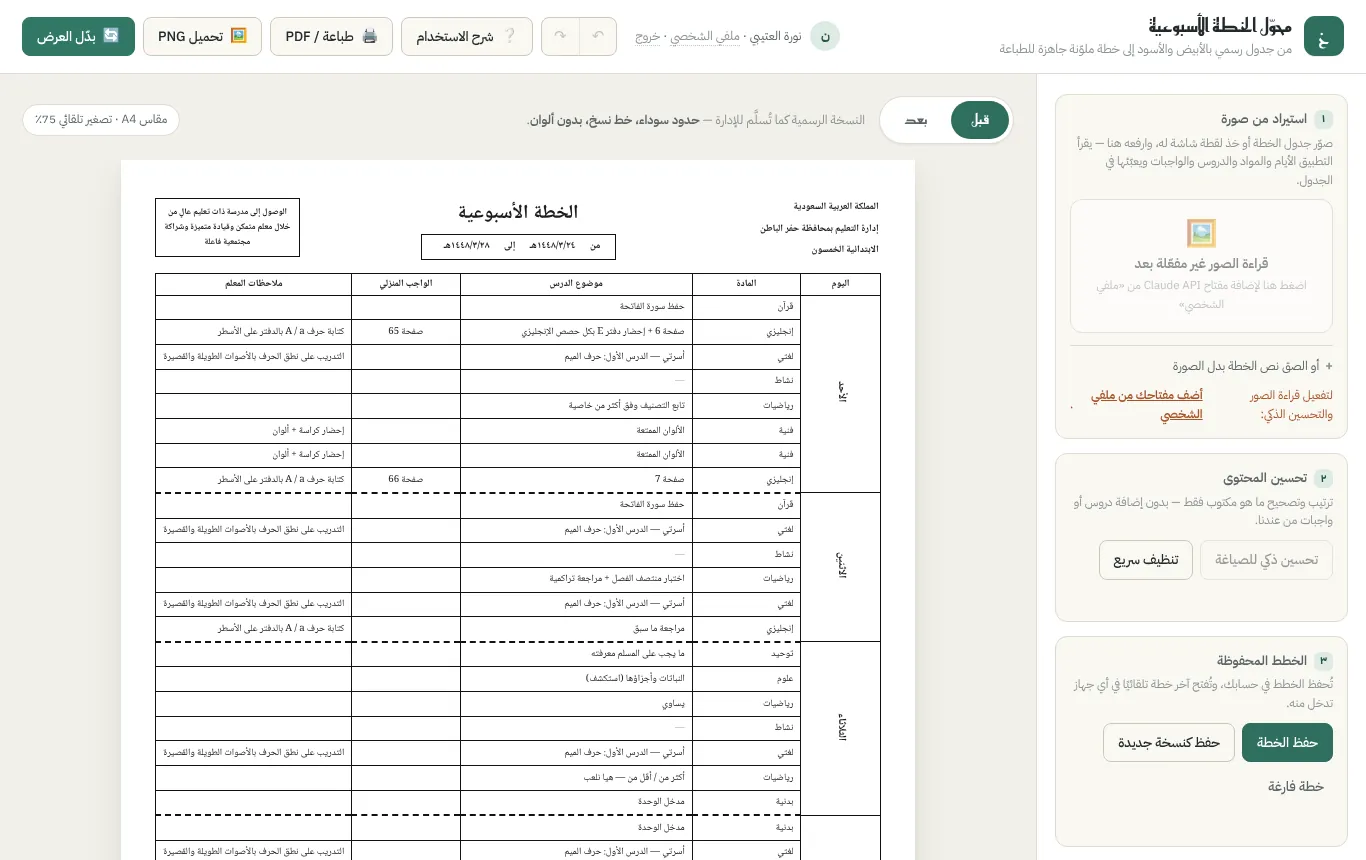The width and height of the screenshot is (1366, 860).
Task: Click the "ملاحظات المعلم" column header
Action: pyautogui.click(x=254, y=284)
